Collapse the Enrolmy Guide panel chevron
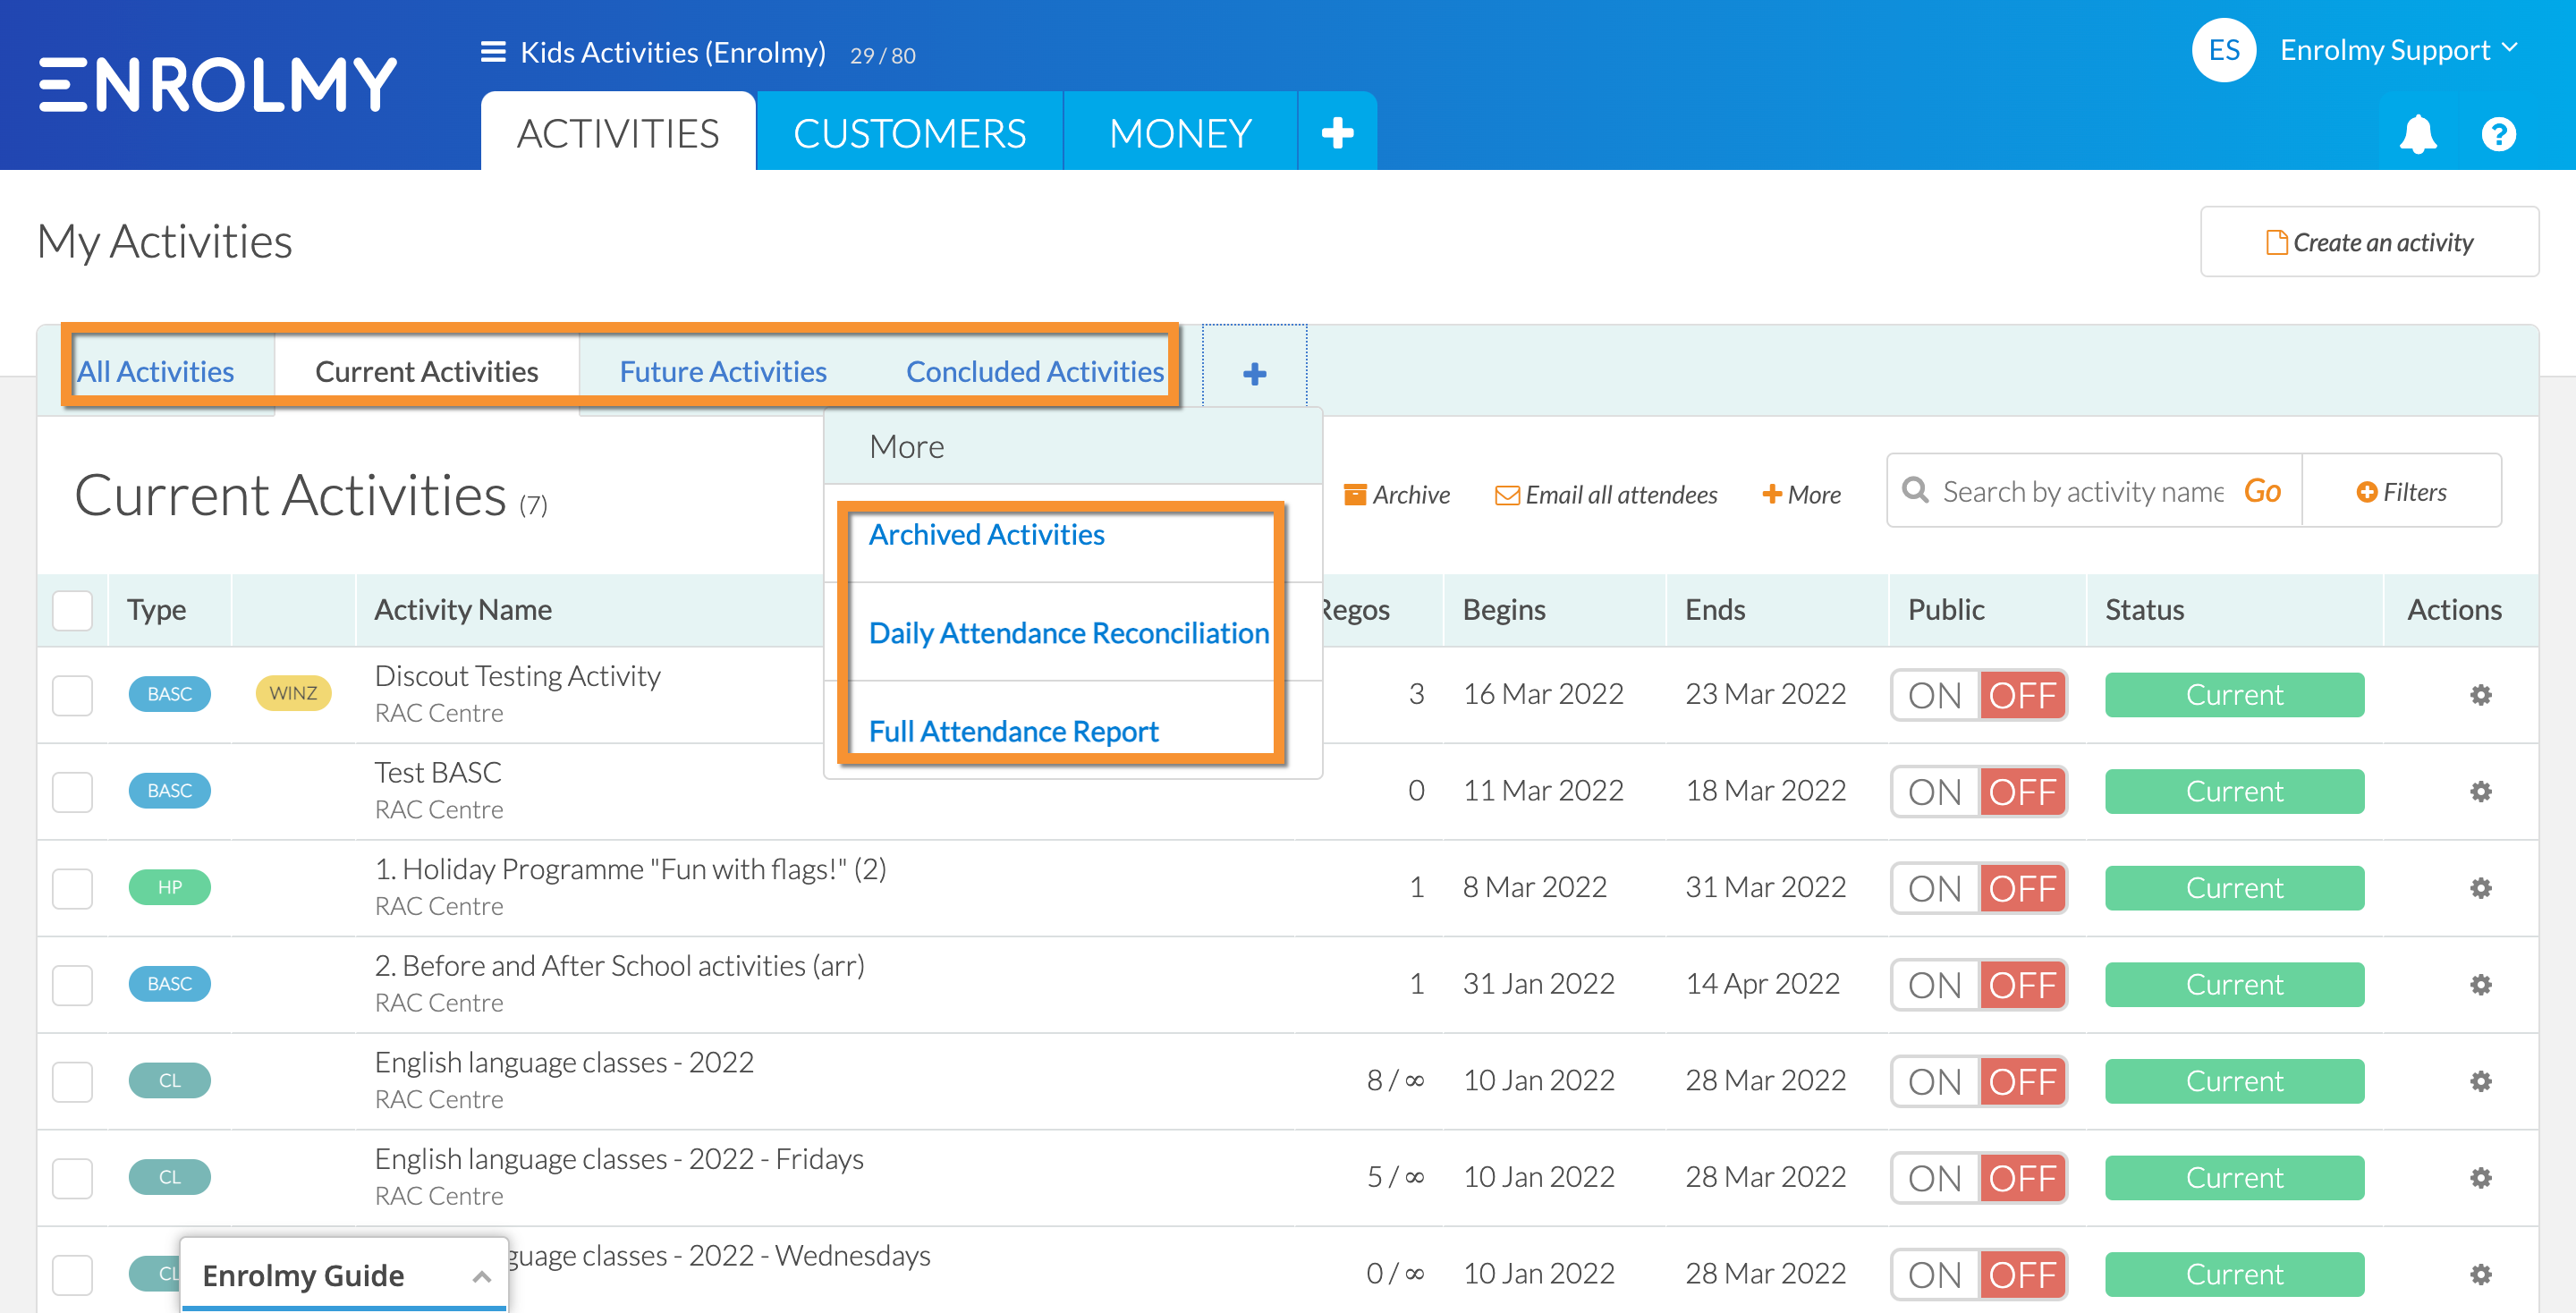The height and width of the screenshot is (1313, 2576). tap(481, 1277)
